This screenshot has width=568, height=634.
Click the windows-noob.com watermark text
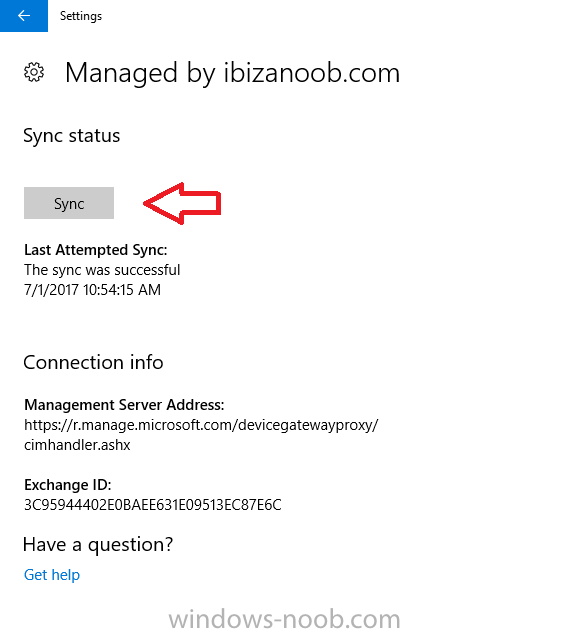284,619
